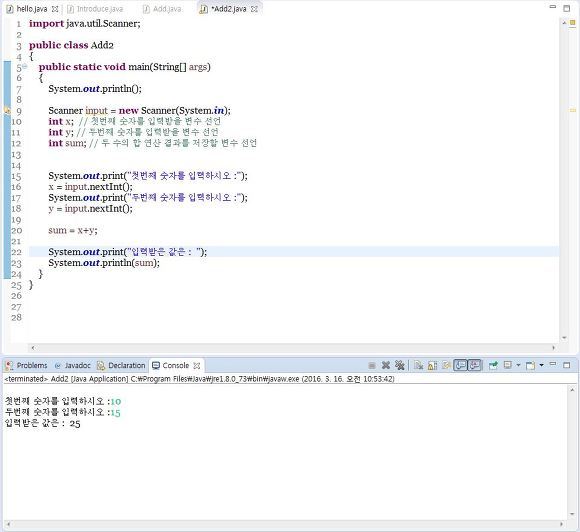Click line number 28 in the editor gutter
Viewport: 580px width, 532px height.
click(16, 317)
